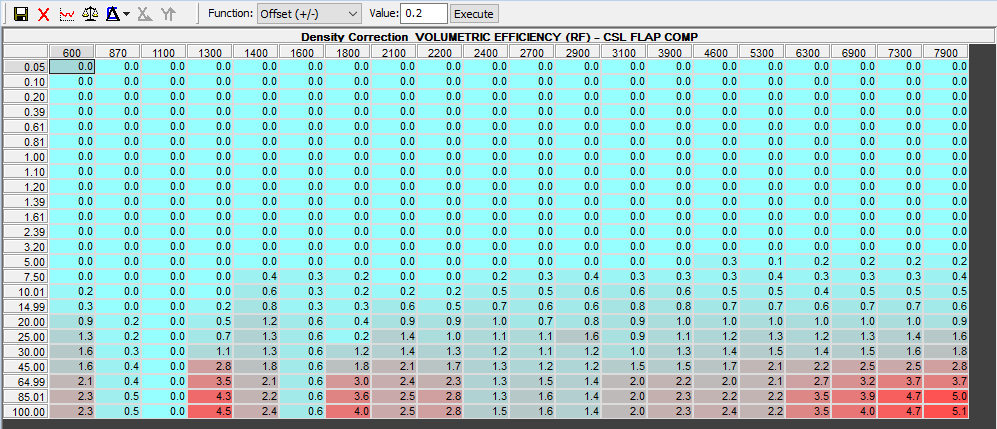The width and height of the screenshot is (997, 429).
Task: Click the balance scales compare icon
Action: pyautogui.click(x=90, y=14)
